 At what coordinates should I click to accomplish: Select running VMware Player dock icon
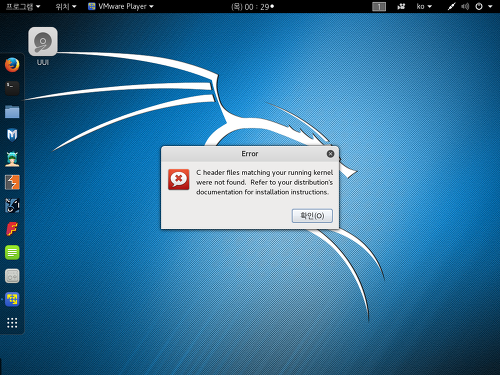click(12, 299)
